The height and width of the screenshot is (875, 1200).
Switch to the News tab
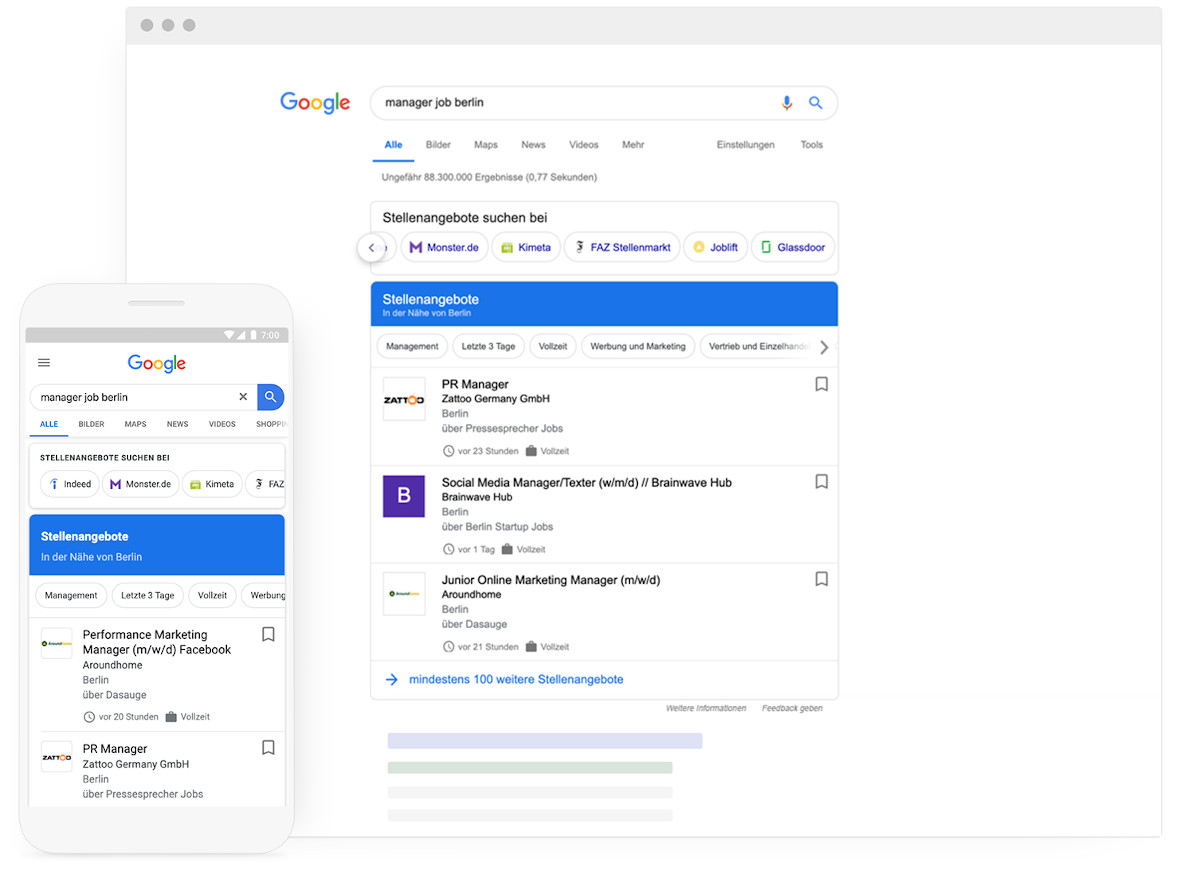coord(533,144)
